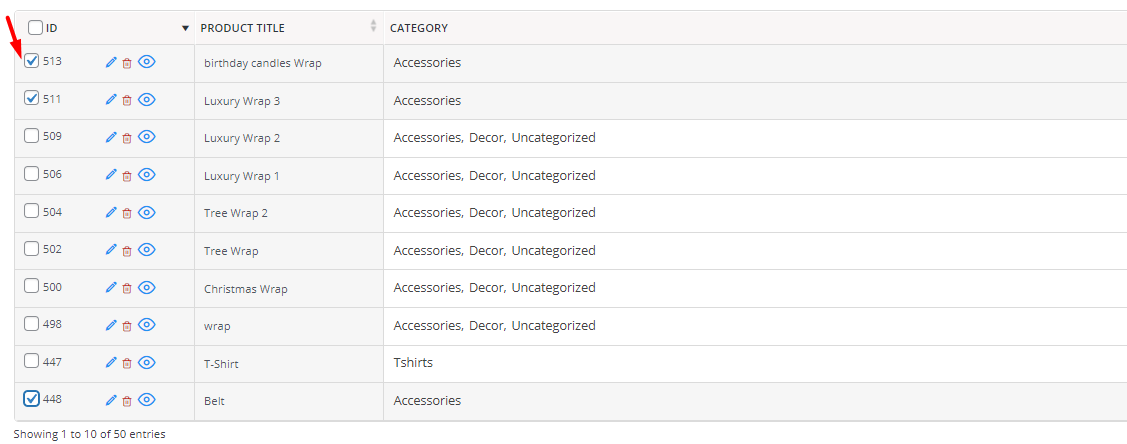This screenshot has height=444, width=1127.
Task: Click the Product Title column header
Action: click(x=242, y=28)
